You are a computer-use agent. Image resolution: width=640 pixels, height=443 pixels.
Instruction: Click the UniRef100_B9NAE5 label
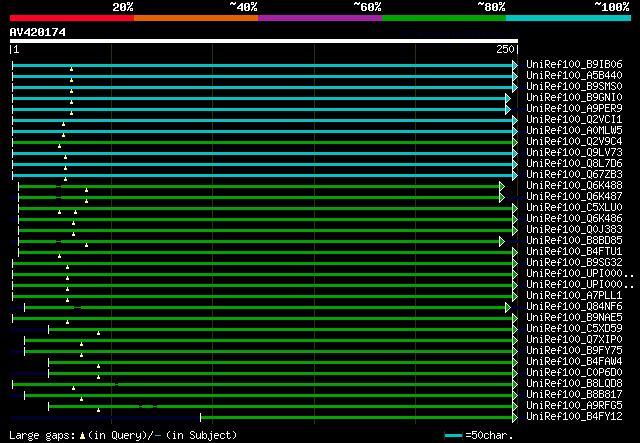(x=574, y=318)
